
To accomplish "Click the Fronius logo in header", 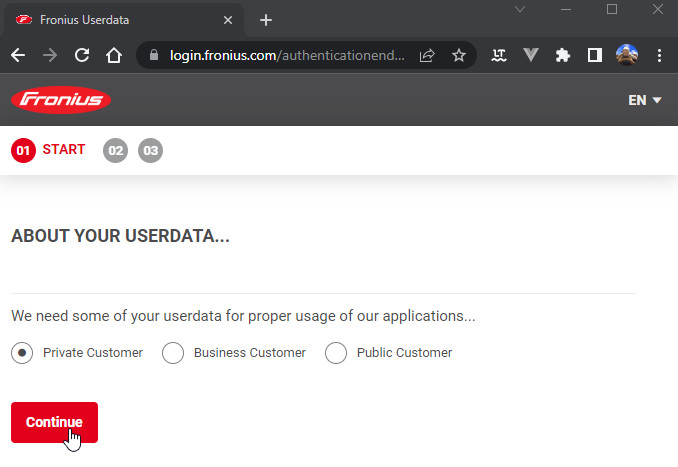I will point(61,100).
